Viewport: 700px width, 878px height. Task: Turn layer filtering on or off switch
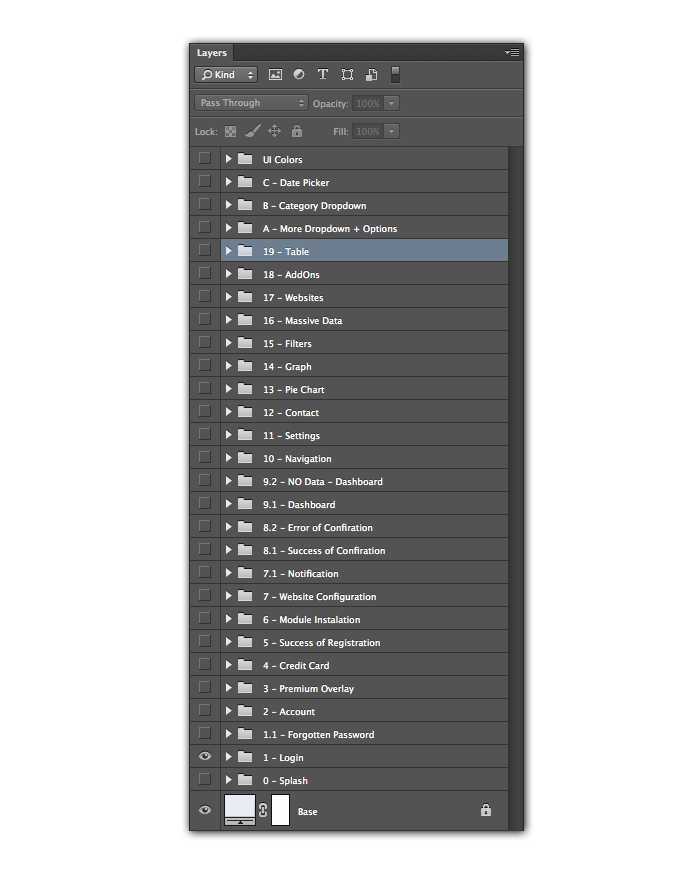coord(395,74)
